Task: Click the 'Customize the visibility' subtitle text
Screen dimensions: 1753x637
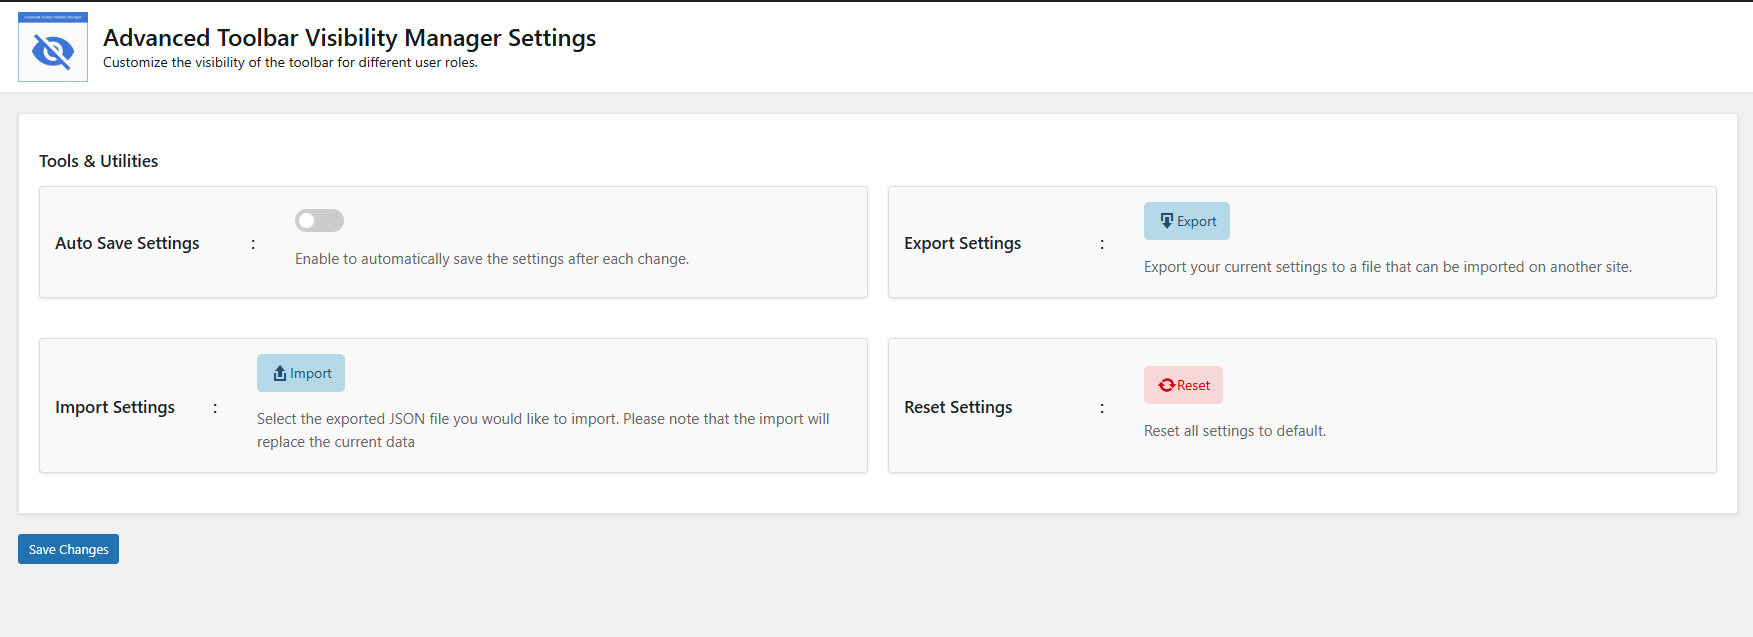Action: (x=290, y=62)
